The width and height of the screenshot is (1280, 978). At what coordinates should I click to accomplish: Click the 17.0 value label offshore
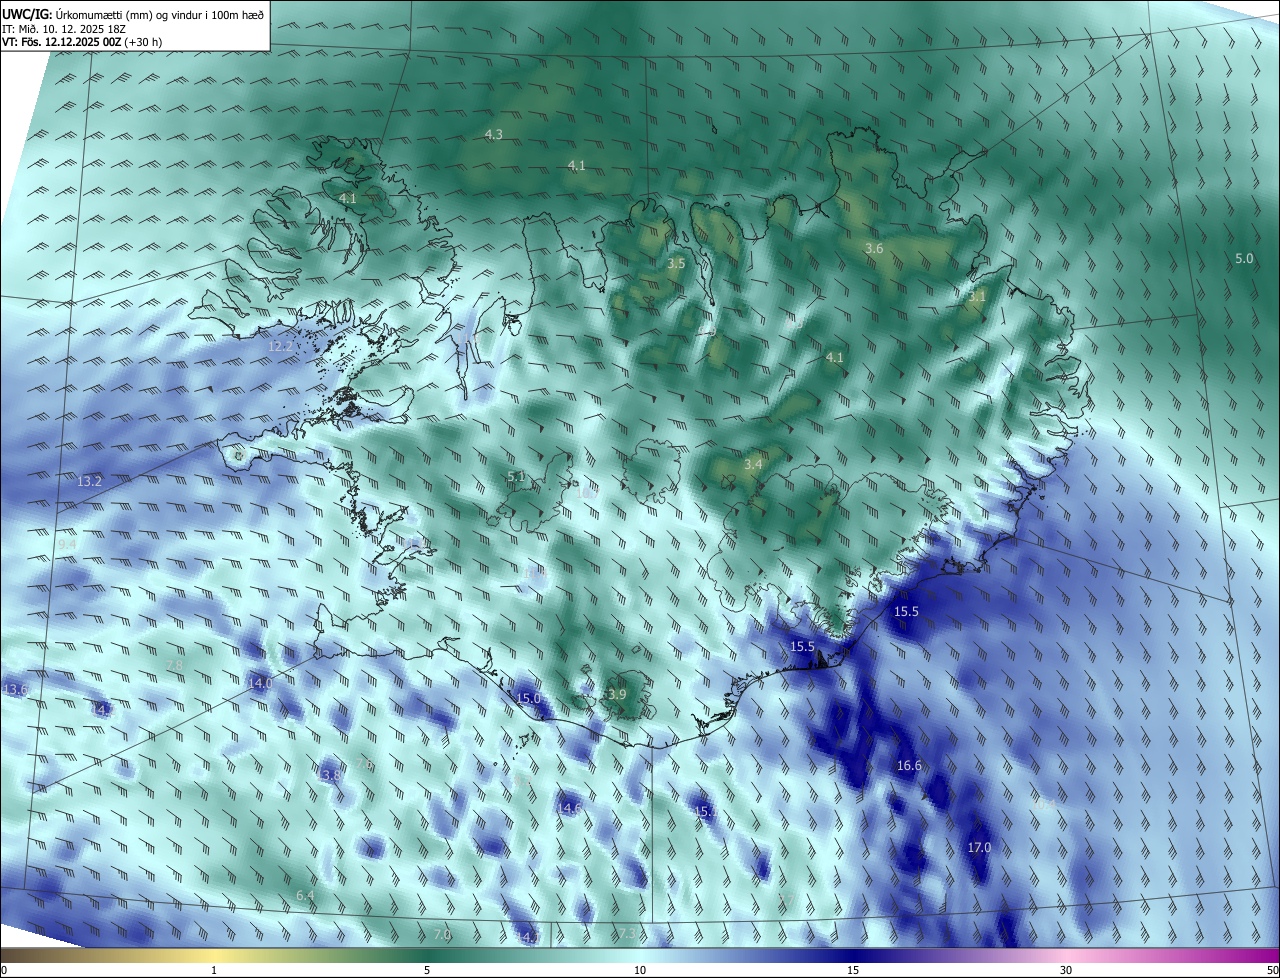979,847
